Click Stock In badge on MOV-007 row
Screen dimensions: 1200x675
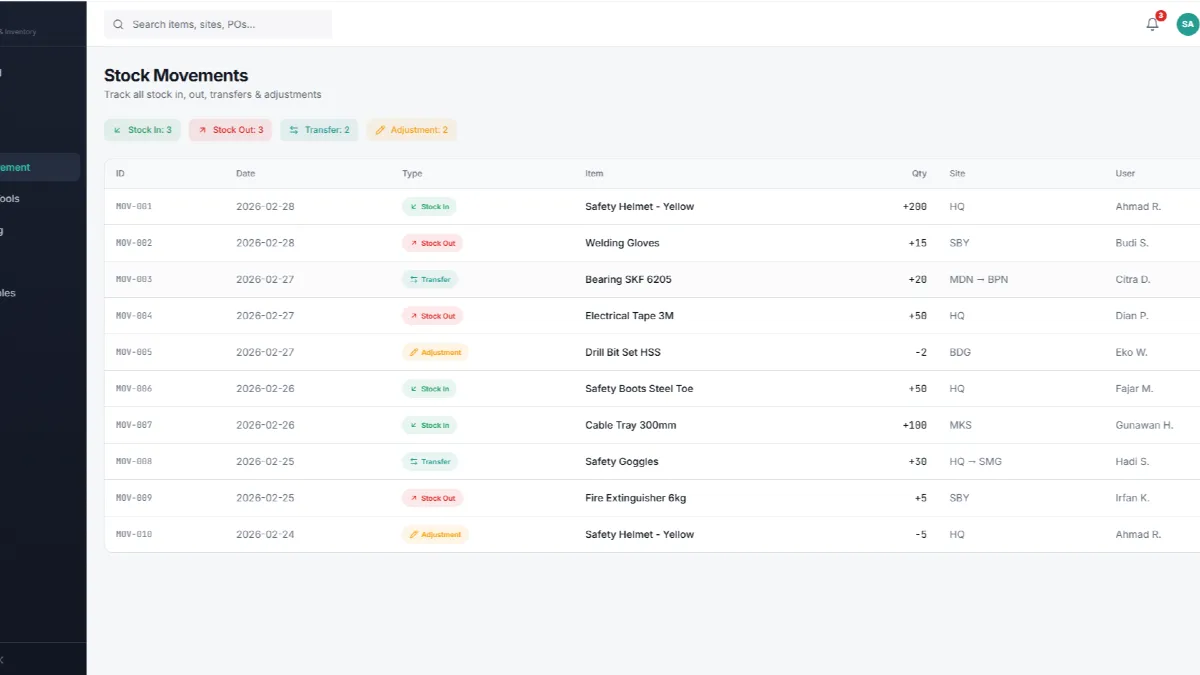tap(429, 426)
